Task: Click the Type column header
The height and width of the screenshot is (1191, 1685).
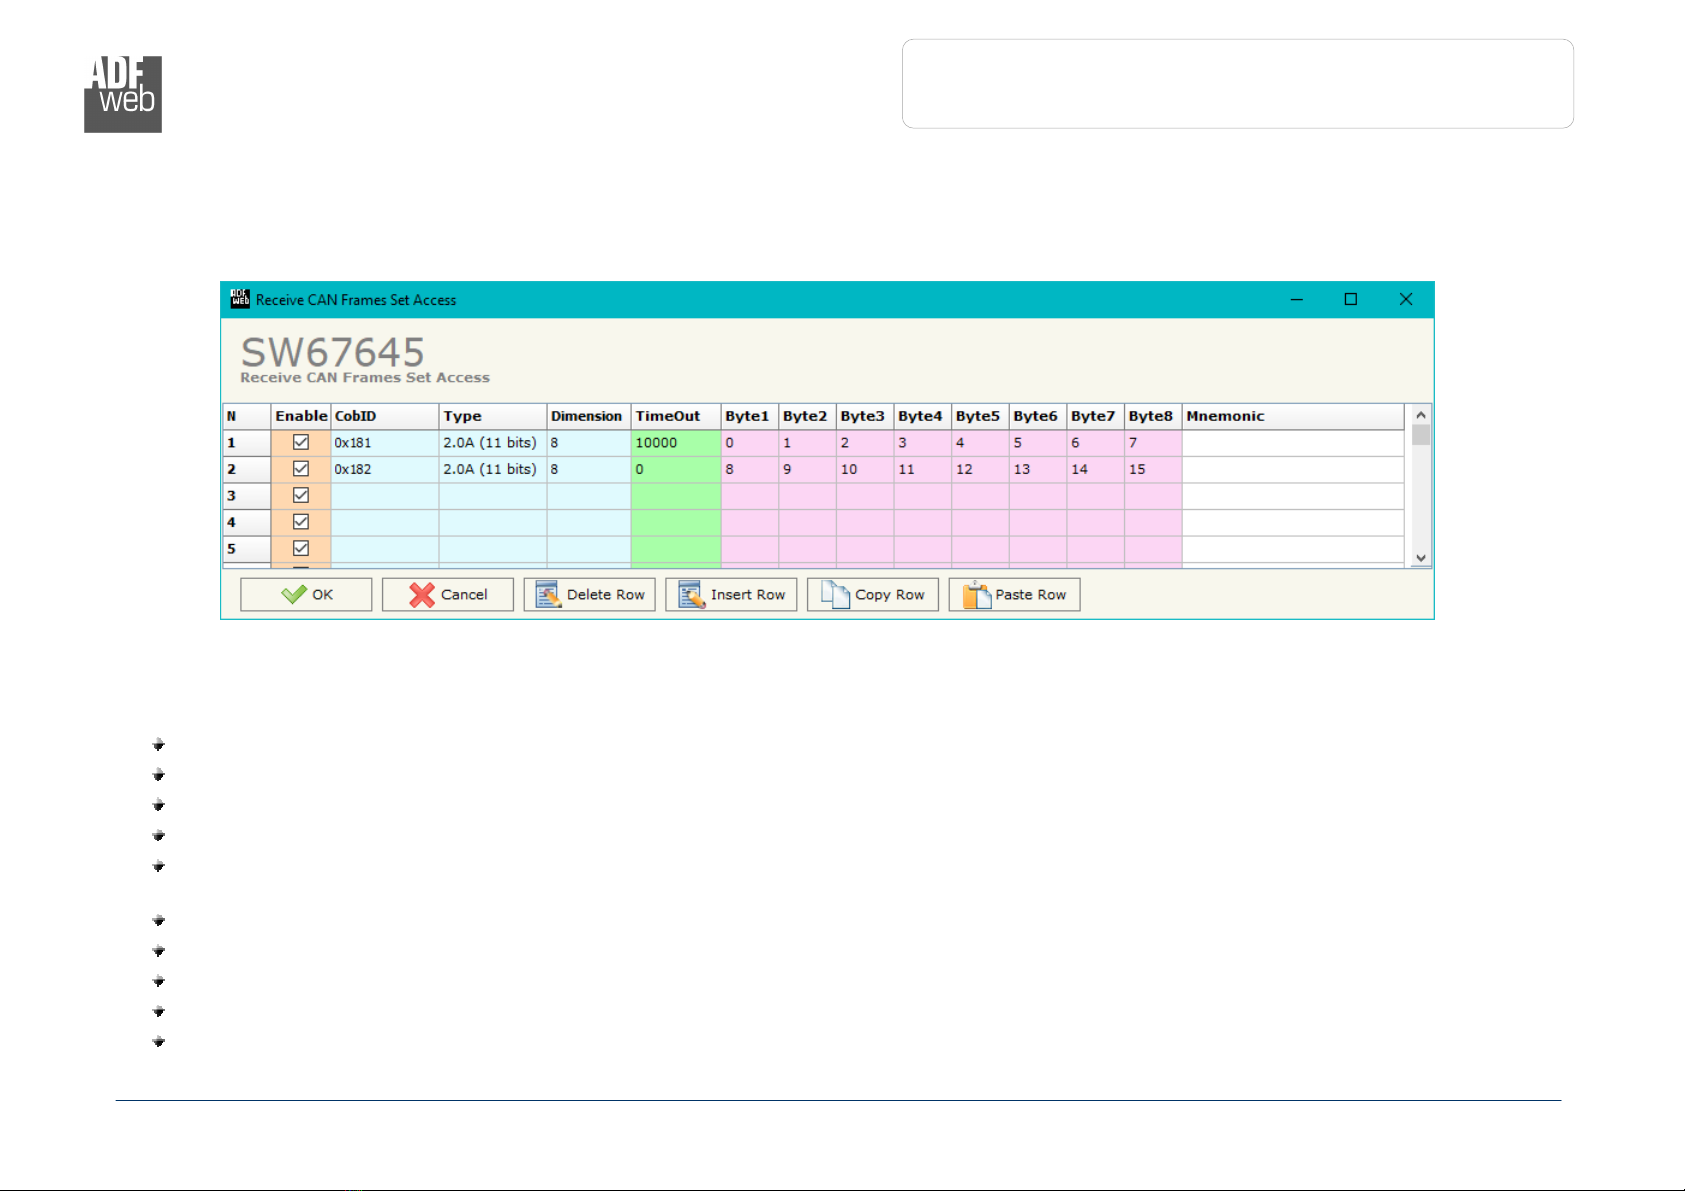Action: tap(493, 416)
